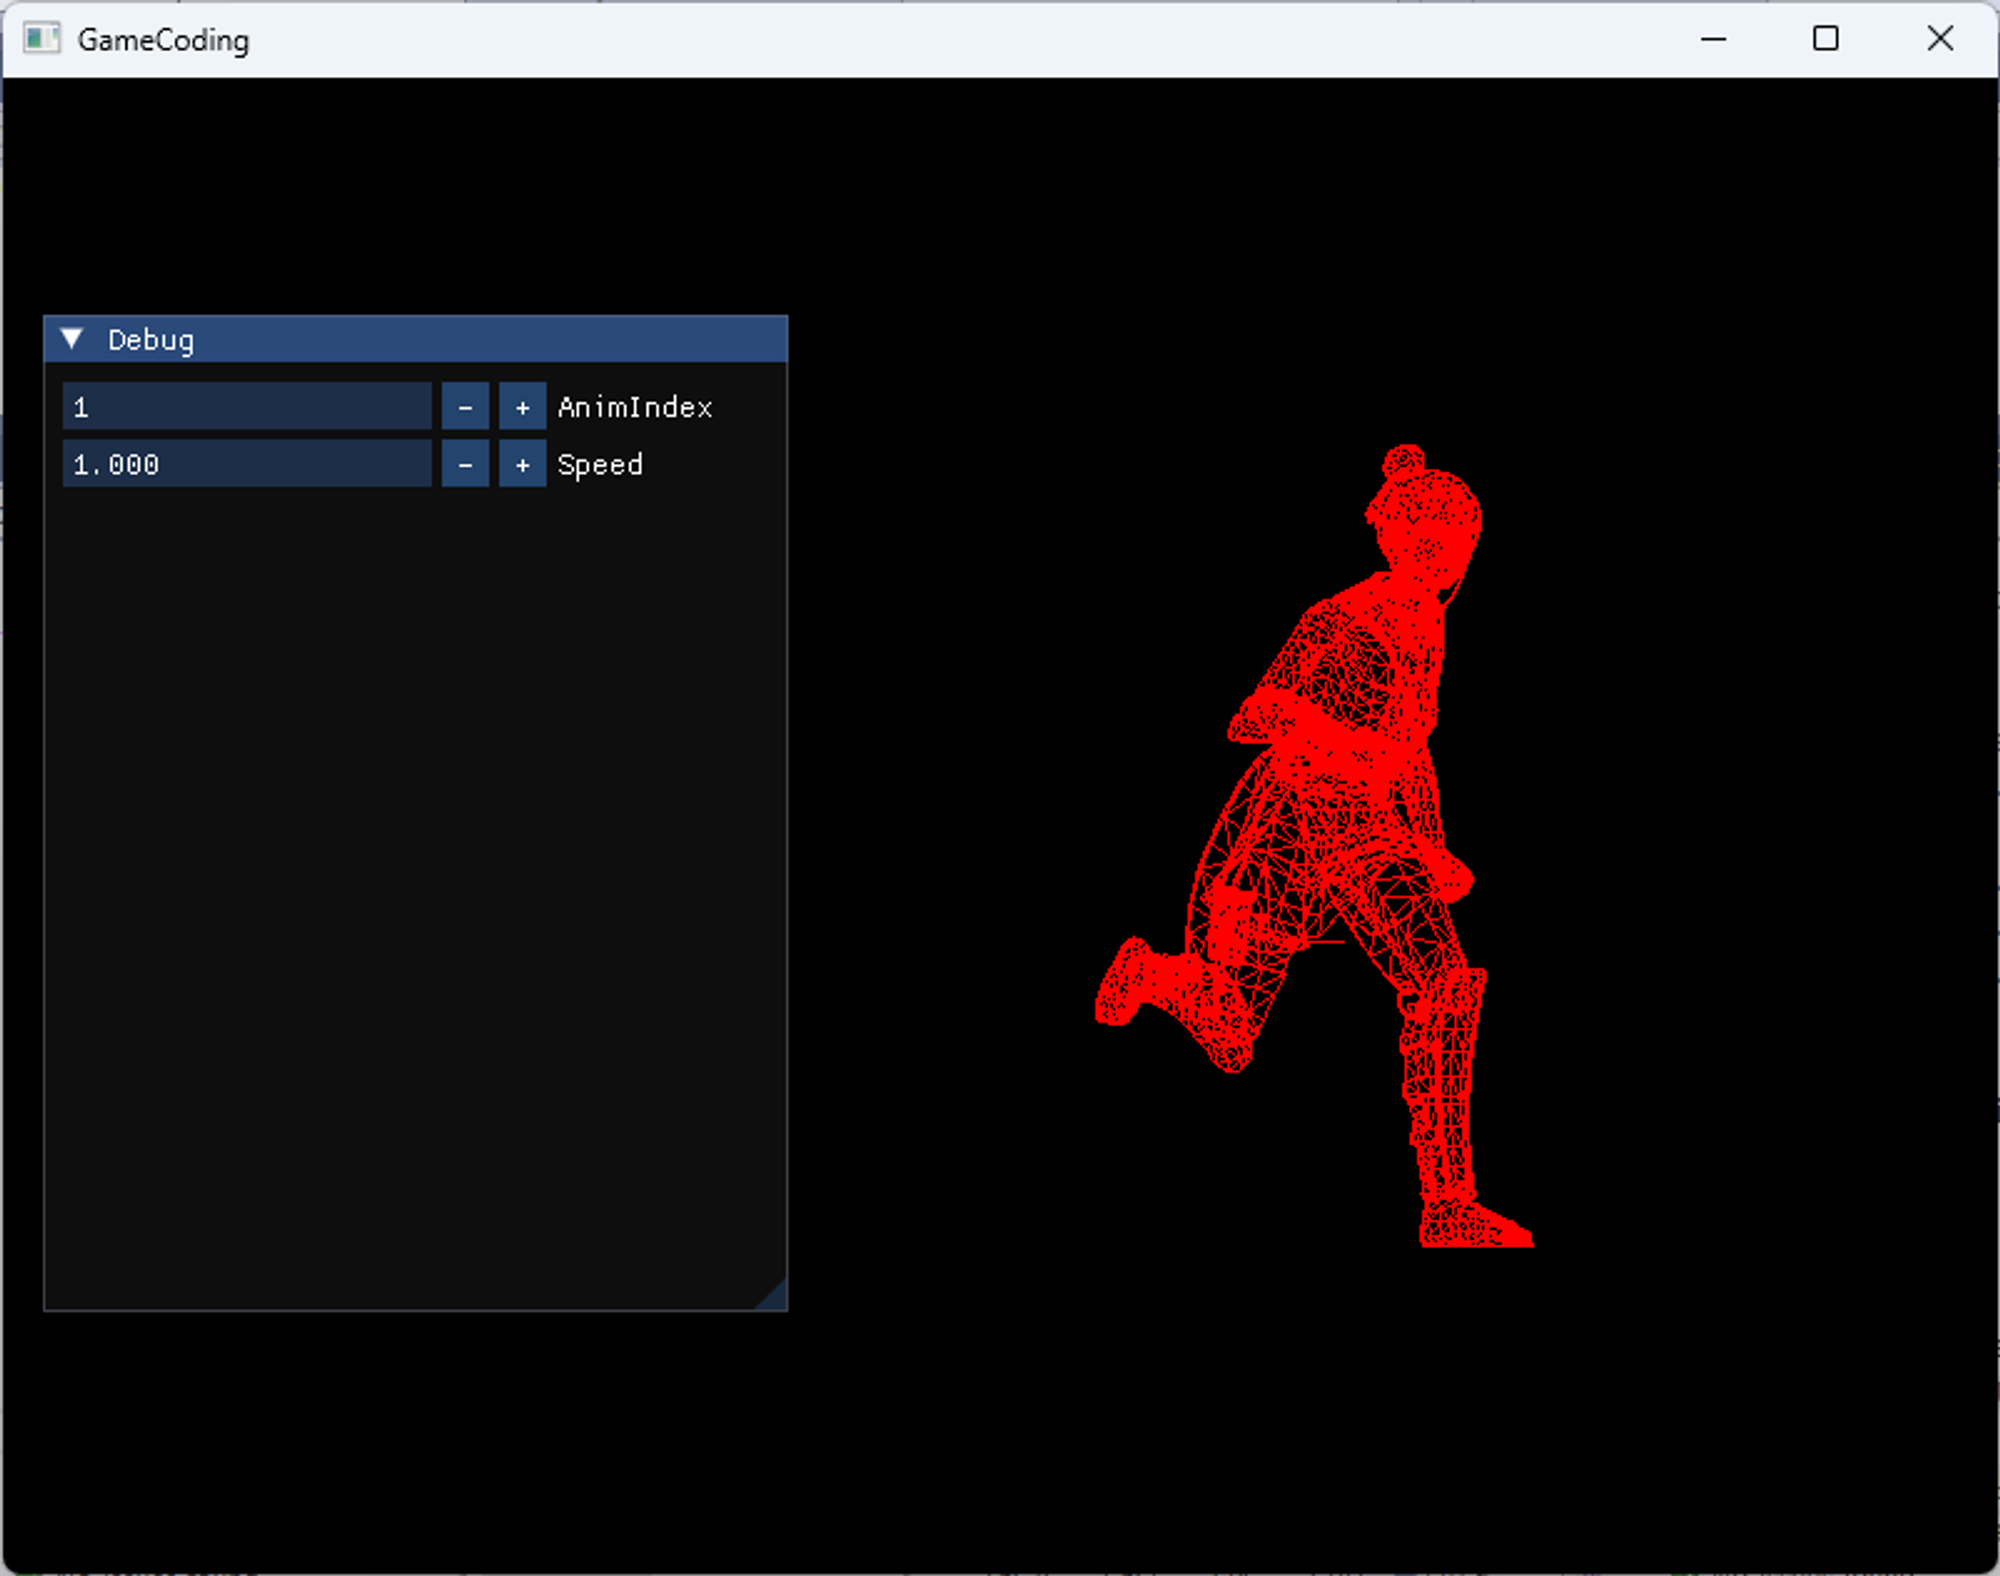The width and height of the screenshot is (2000, 1576).
Task: Maximize the GameCoding window
Action: pos(1825,39)
